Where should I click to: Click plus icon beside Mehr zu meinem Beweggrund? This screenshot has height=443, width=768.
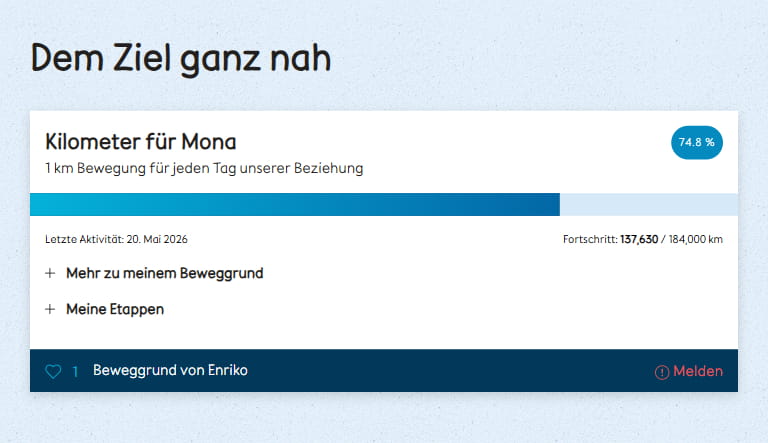[x=50, y=273]
